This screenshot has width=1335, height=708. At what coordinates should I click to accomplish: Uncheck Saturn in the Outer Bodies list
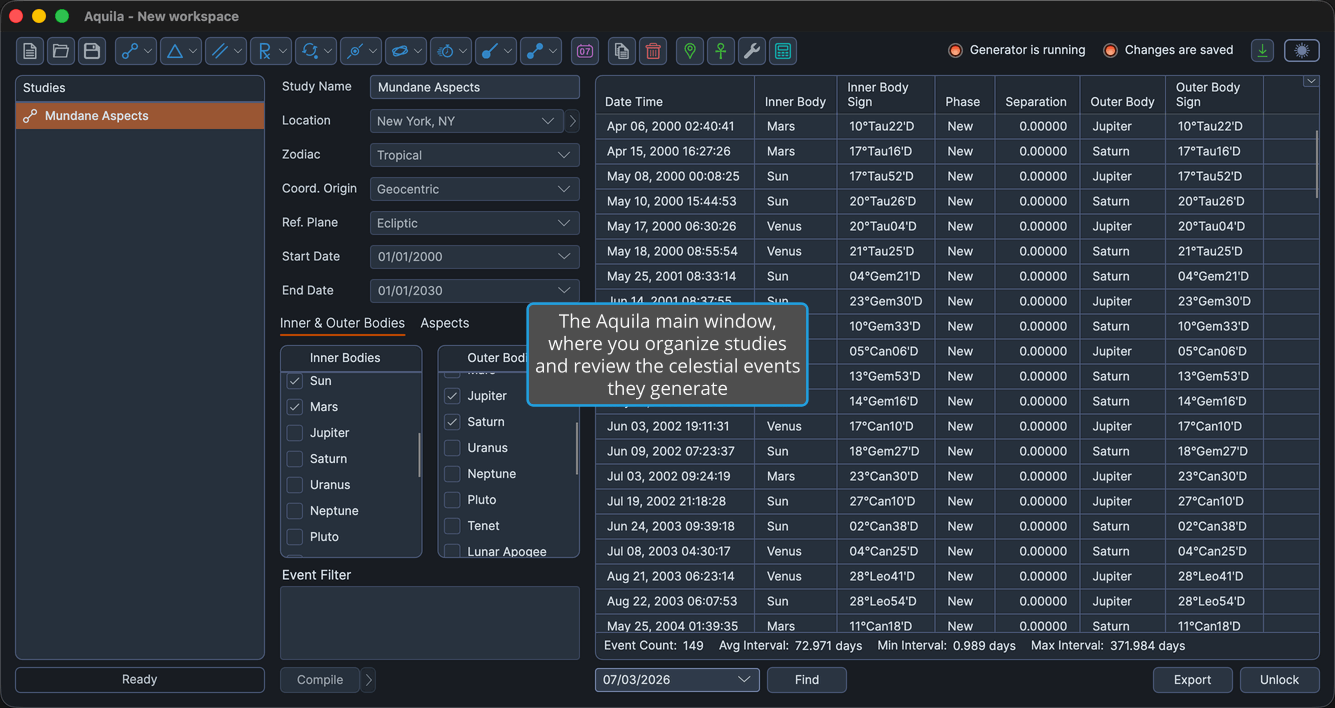(452, 422)
